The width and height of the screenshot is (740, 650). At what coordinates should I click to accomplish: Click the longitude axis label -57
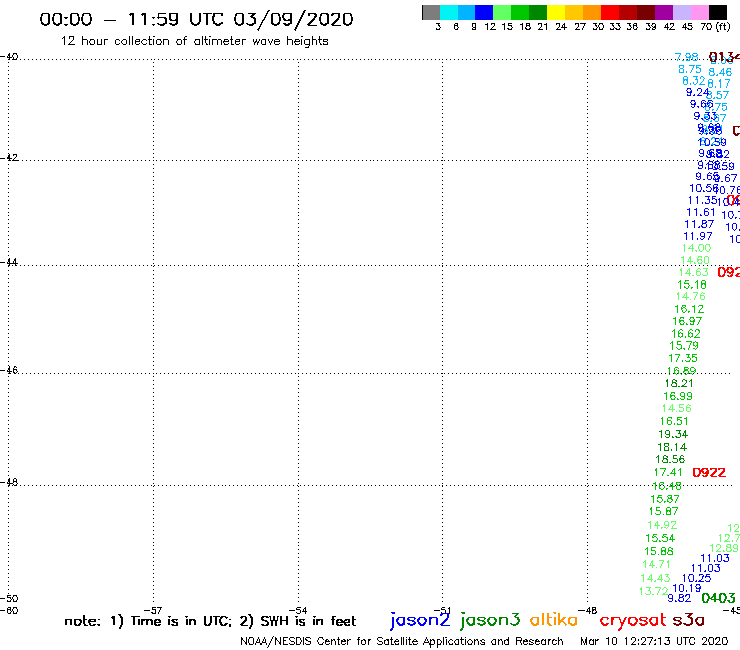tap(153, 610)
